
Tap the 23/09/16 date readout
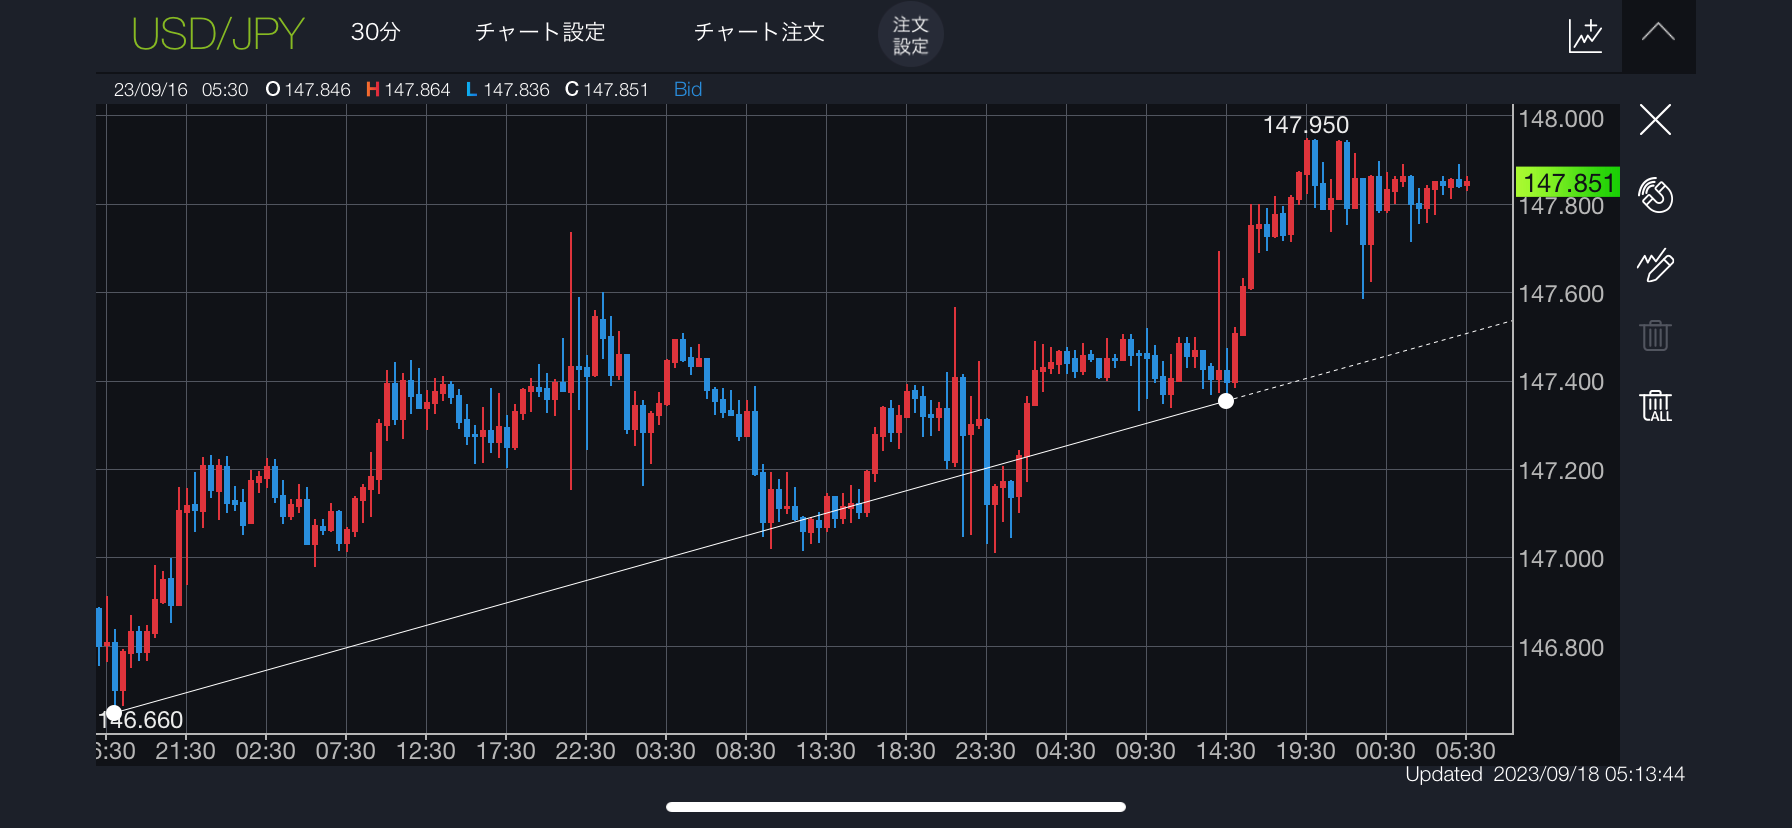[x=151, y=89]
